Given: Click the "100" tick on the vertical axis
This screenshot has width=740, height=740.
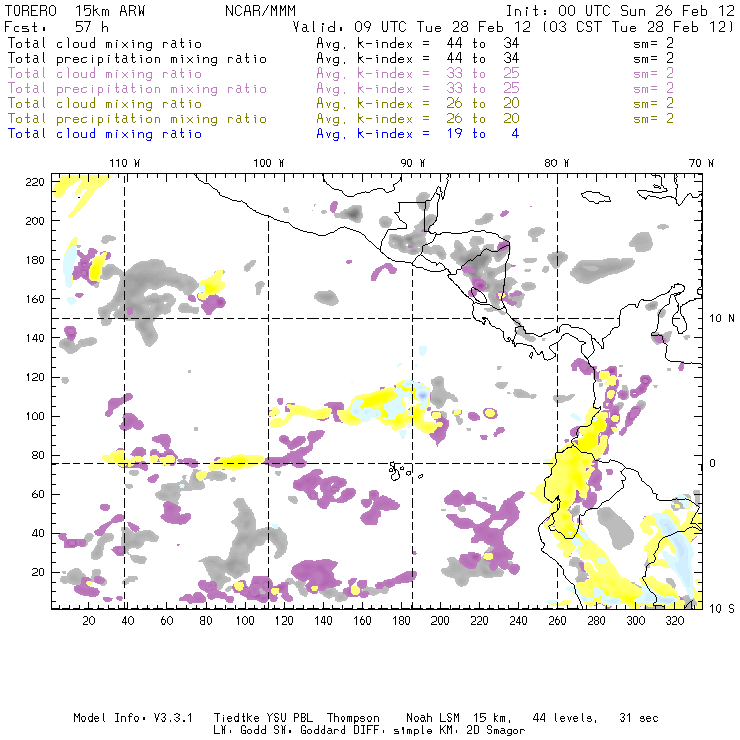Looking at the screenshot, I should pos(35,416).
